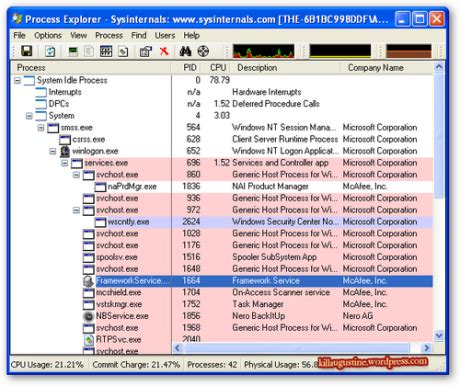Viewport: 460px width, 386px height.
Task: Collapse the System tree node
Action: click(29, 116)
